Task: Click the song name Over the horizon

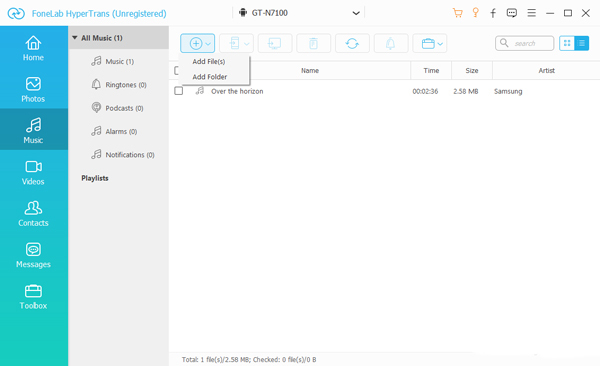Action: (237, 91)
